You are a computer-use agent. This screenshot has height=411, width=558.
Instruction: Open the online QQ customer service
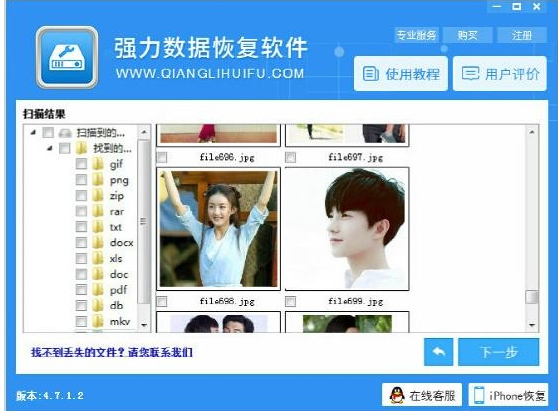[422, 395]
